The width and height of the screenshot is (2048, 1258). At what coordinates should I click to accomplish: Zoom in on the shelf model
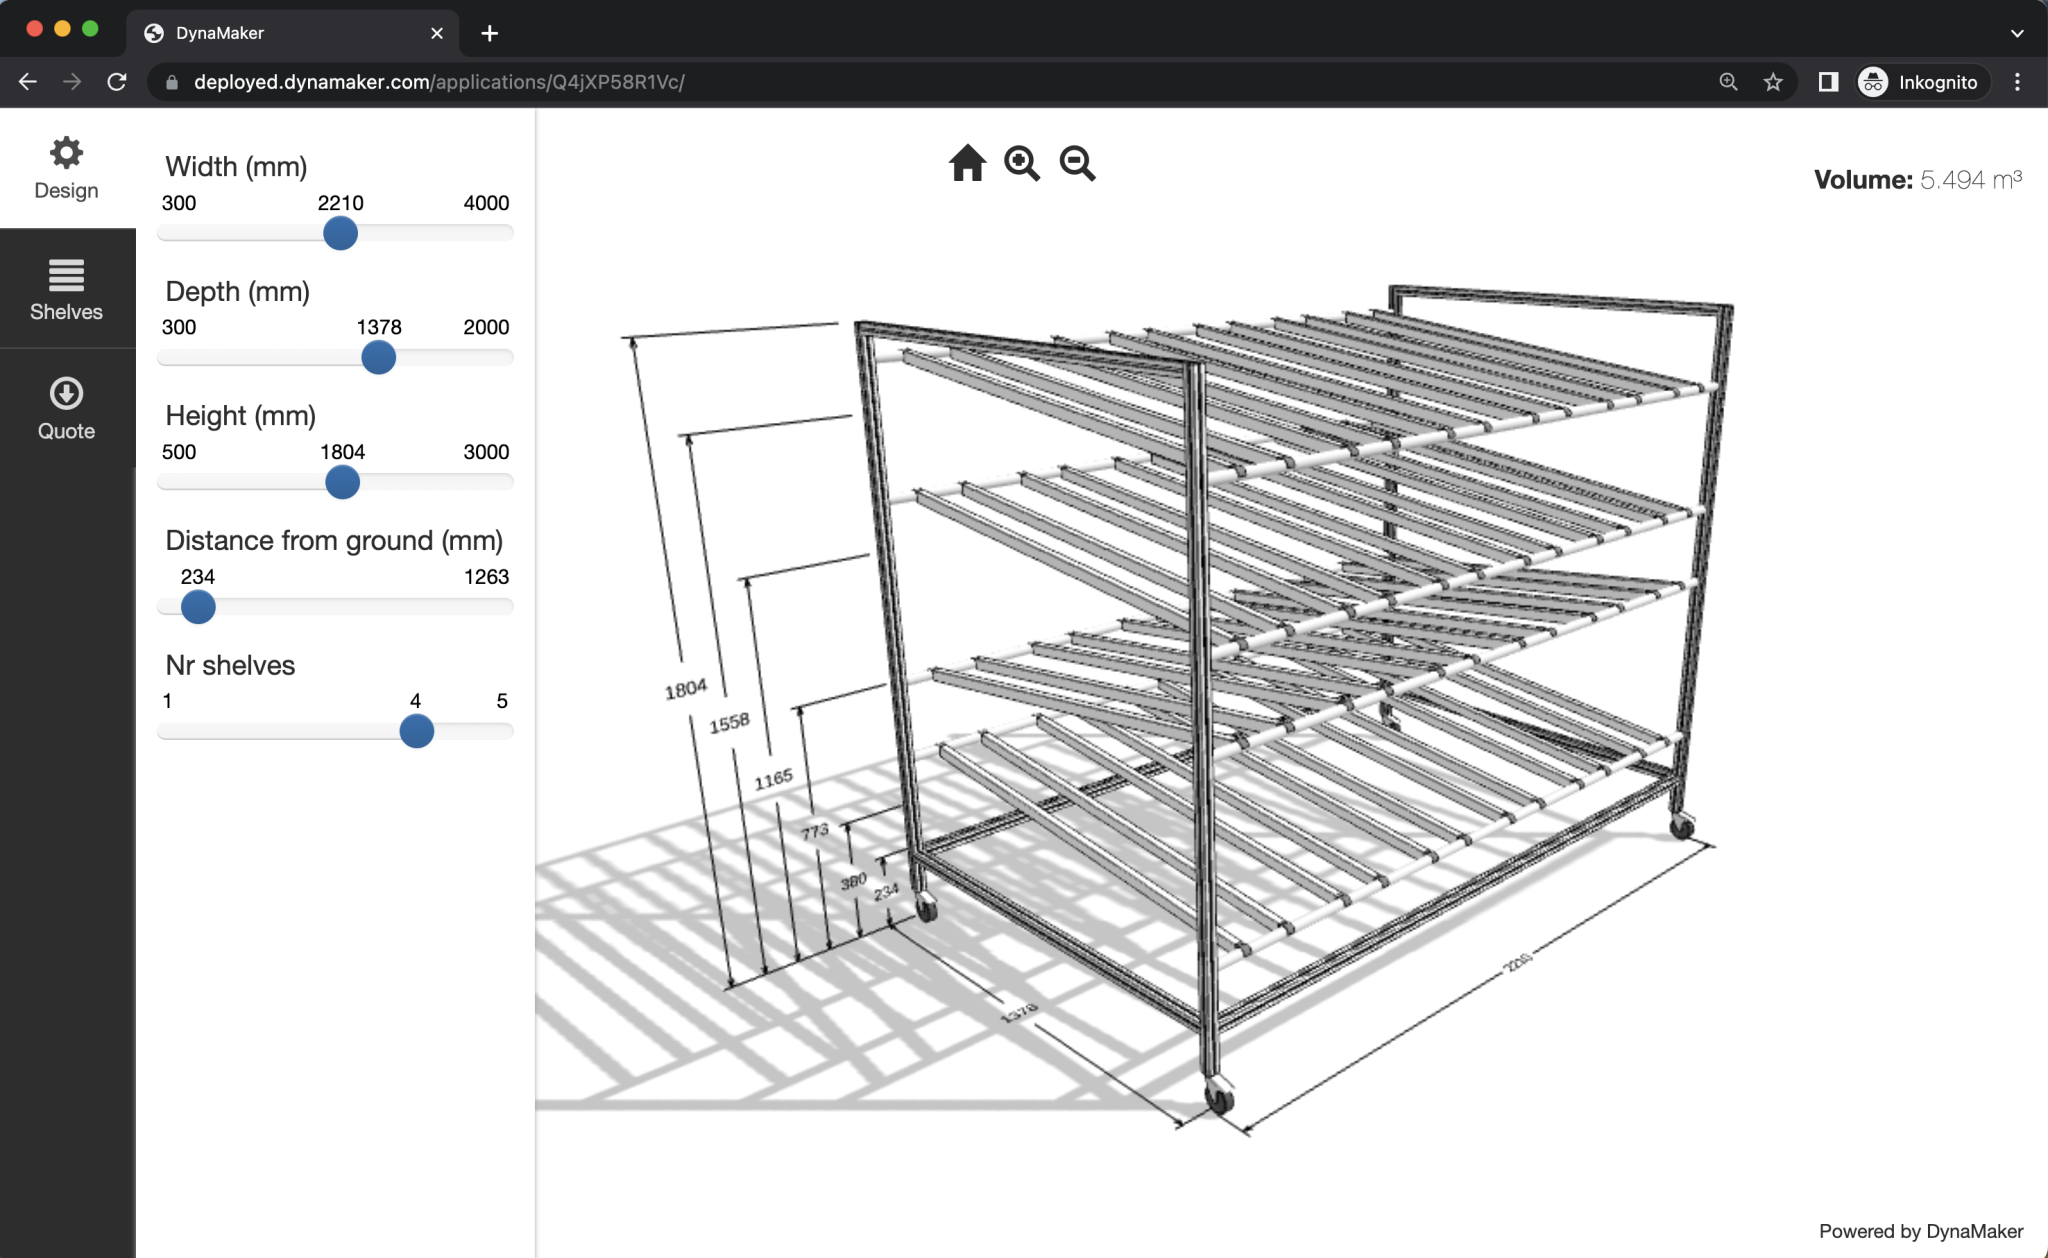click(1021, 163)
